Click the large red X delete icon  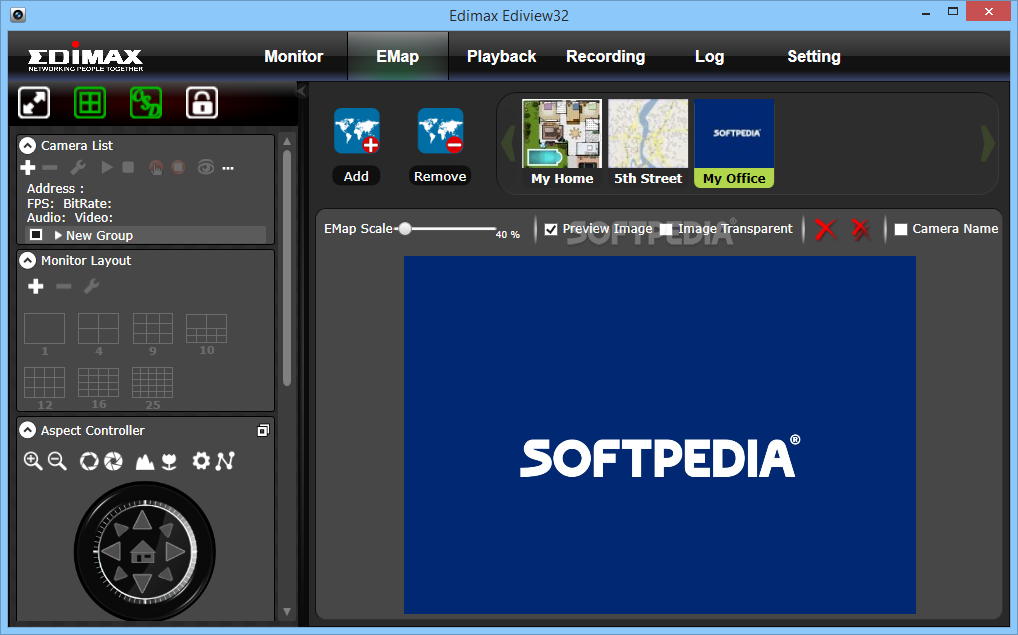(826, 229)
